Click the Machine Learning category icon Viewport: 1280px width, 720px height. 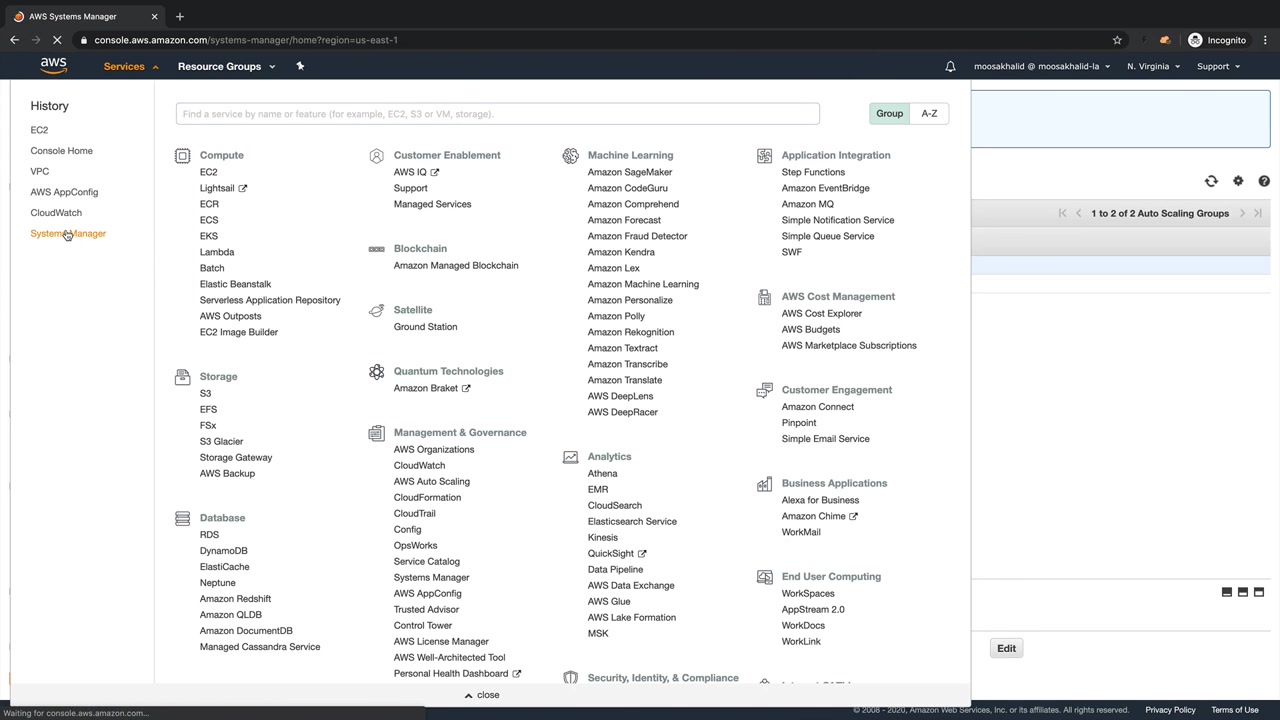pyautogui.click(x=570, y=156)
